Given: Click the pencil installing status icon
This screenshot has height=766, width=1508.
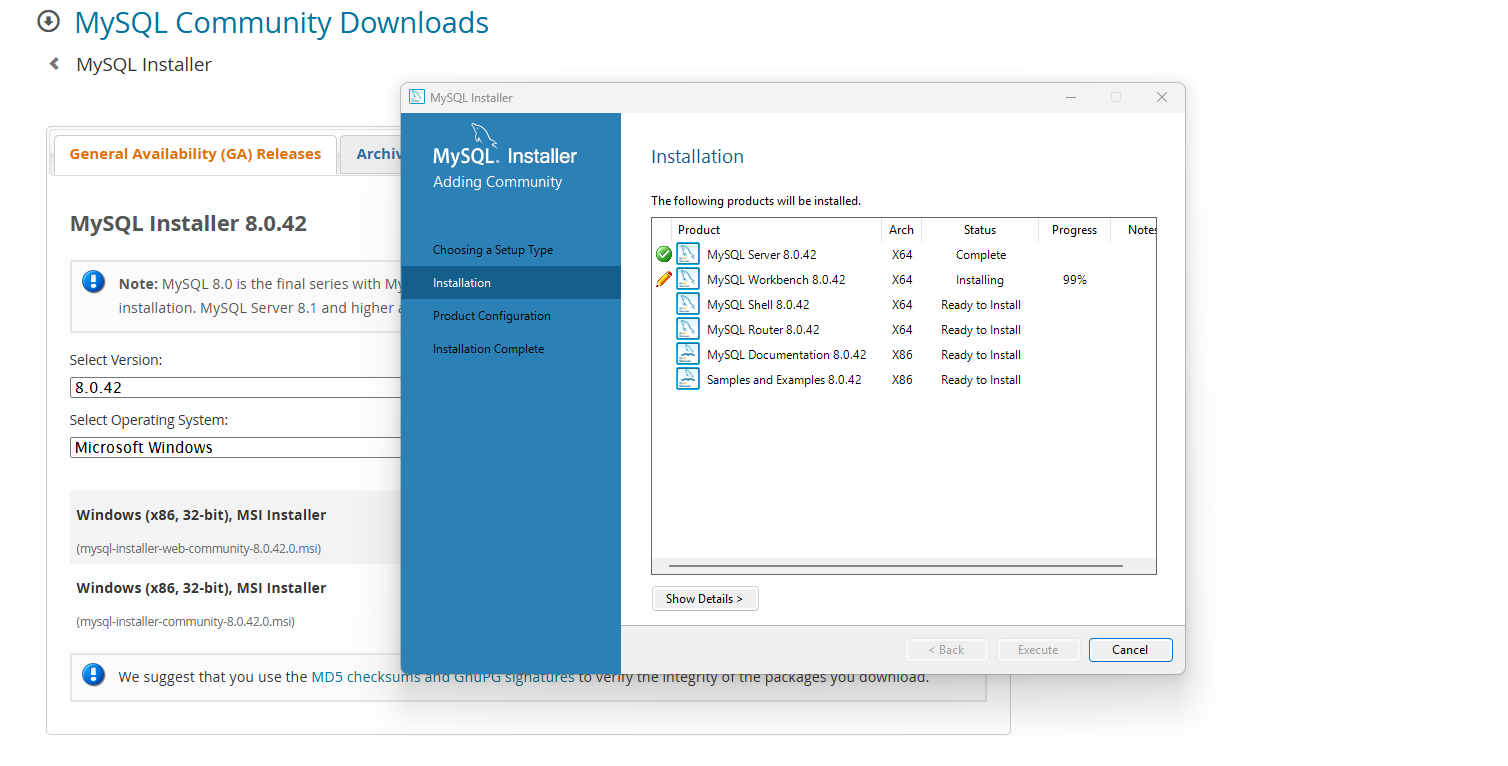Looking at the screenshot, I should (664, 279).
